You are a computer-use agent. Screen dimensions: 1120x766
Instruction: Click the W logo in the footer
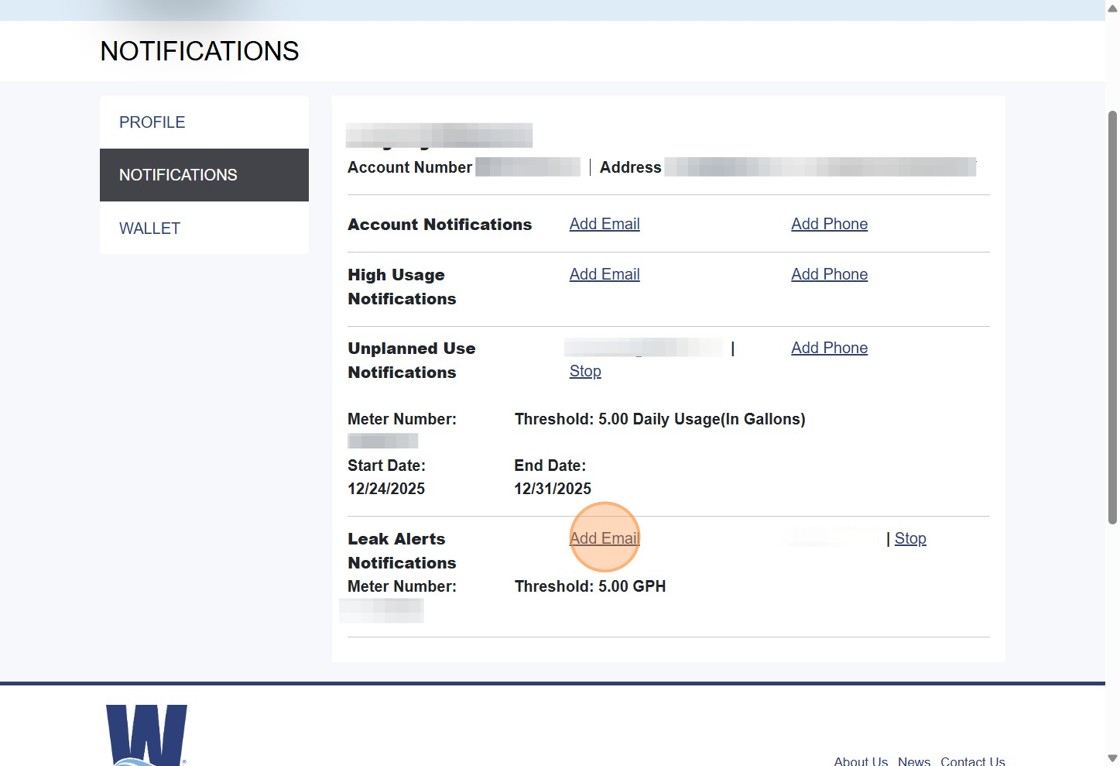146,735
